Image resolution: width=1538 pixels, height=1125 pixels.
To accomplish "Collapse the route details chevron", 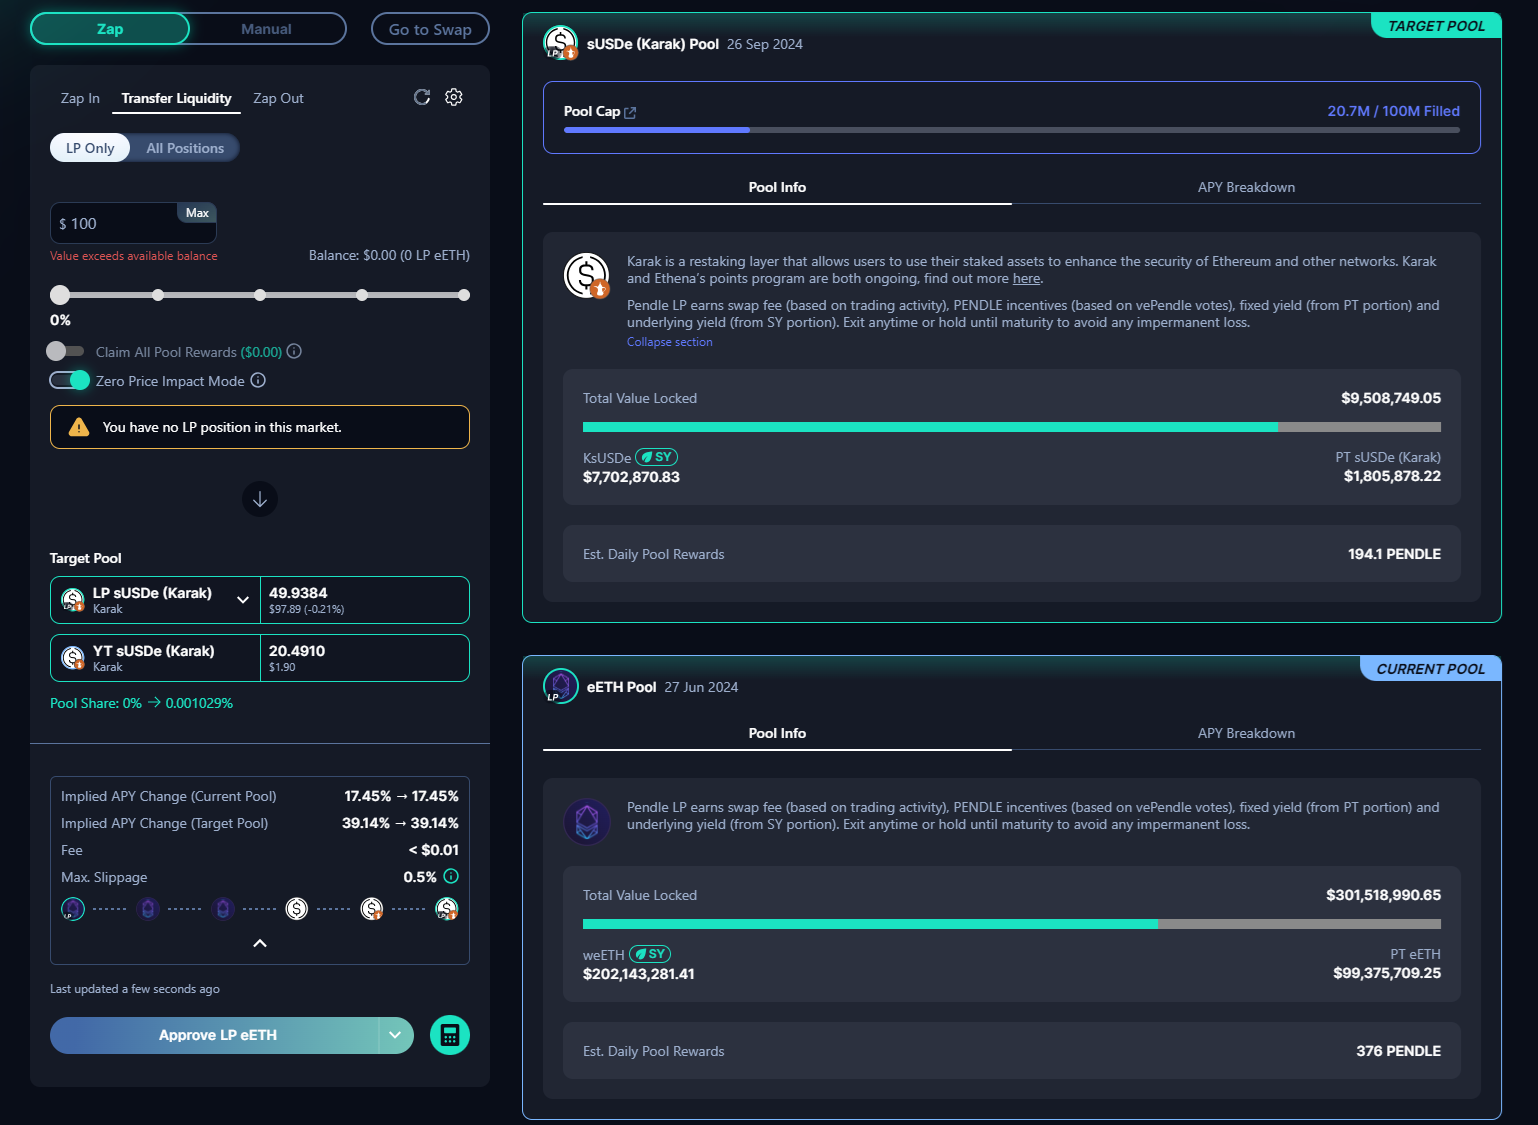I will pos(260,943).
